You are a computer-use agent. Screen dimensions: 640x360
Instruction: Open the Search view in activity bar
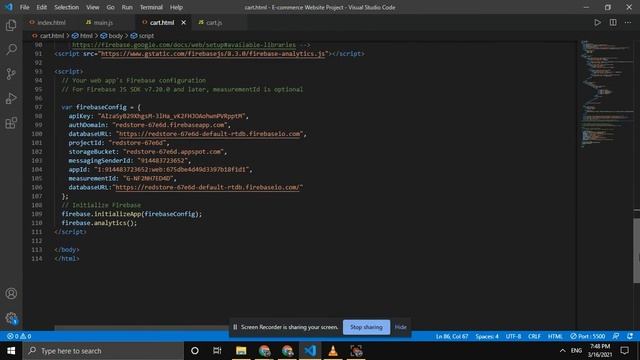11,49
